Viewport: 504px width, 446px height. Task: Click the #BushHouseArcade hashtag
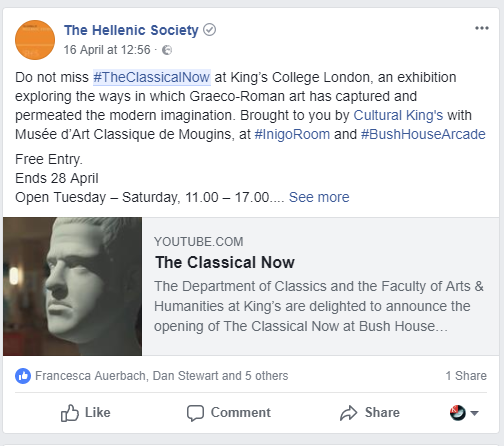point(423,134)
